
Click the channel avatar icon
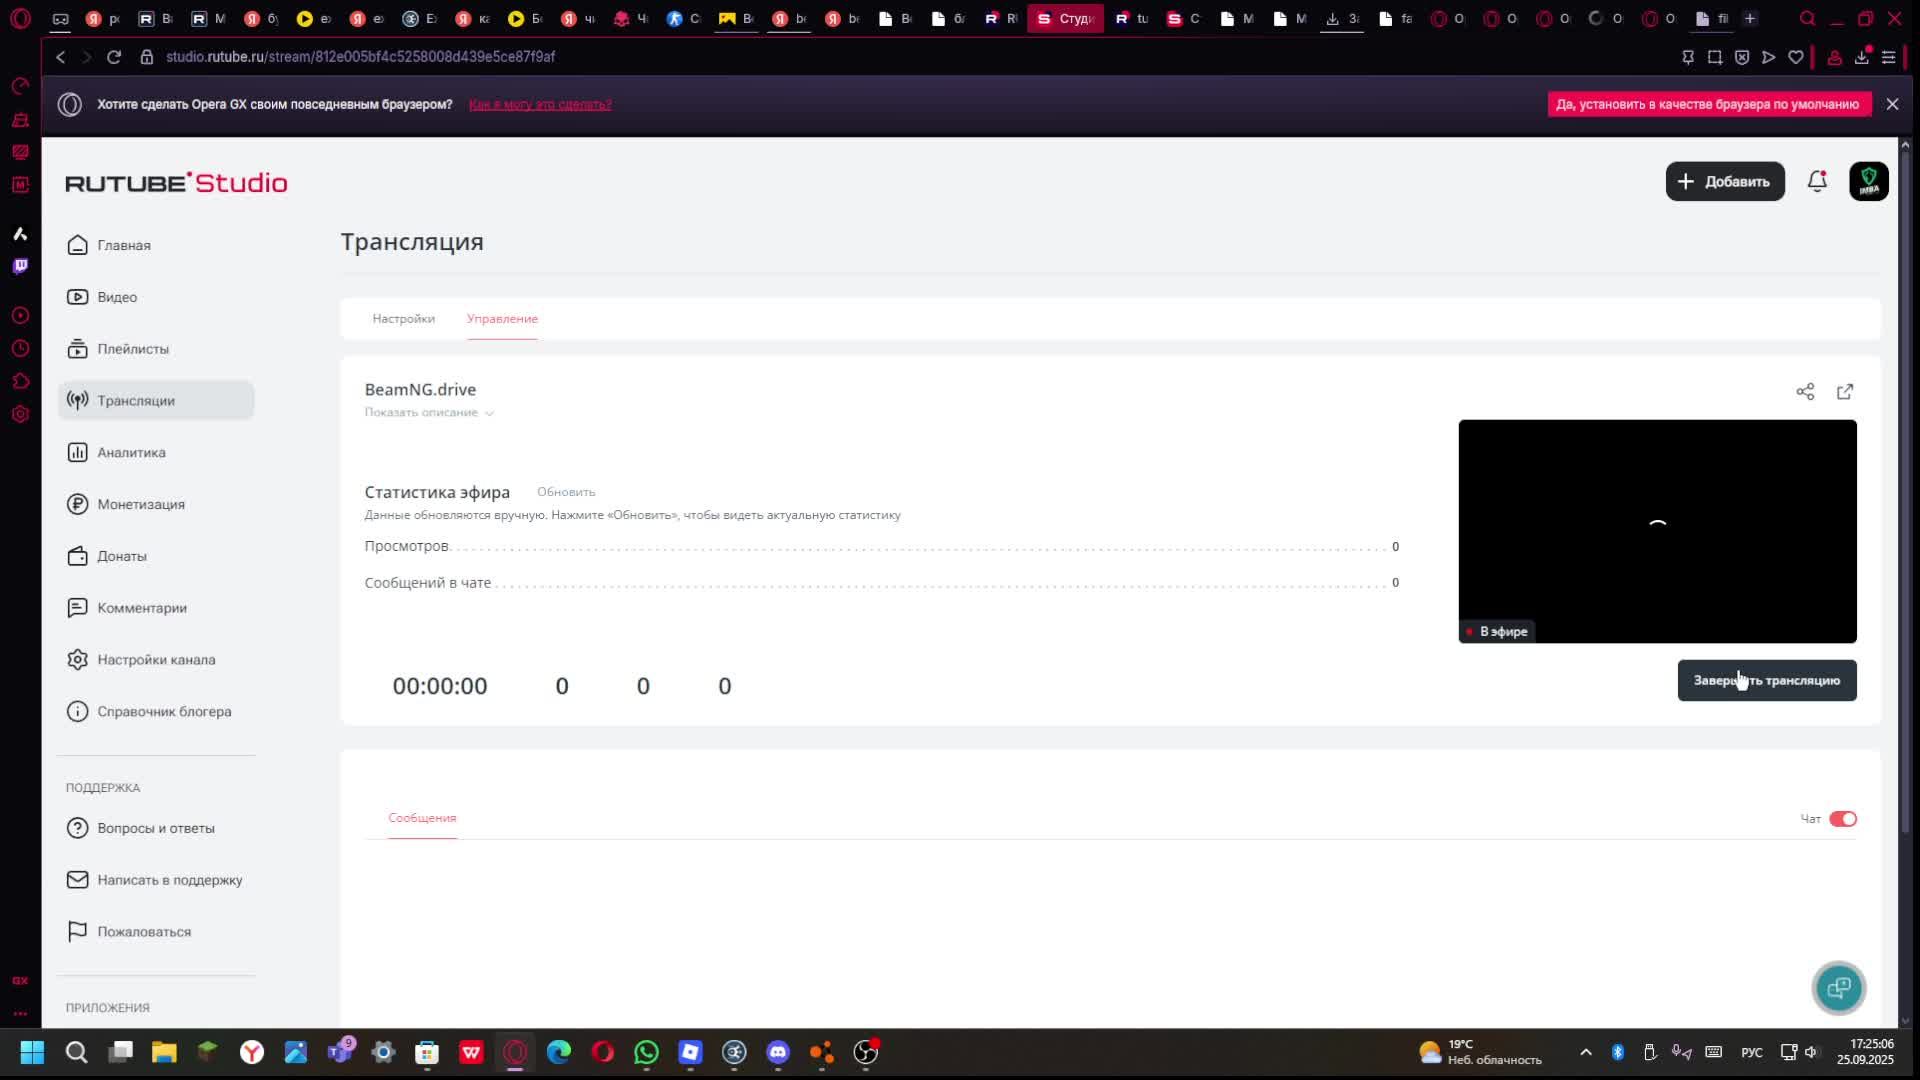(1868, 182)
